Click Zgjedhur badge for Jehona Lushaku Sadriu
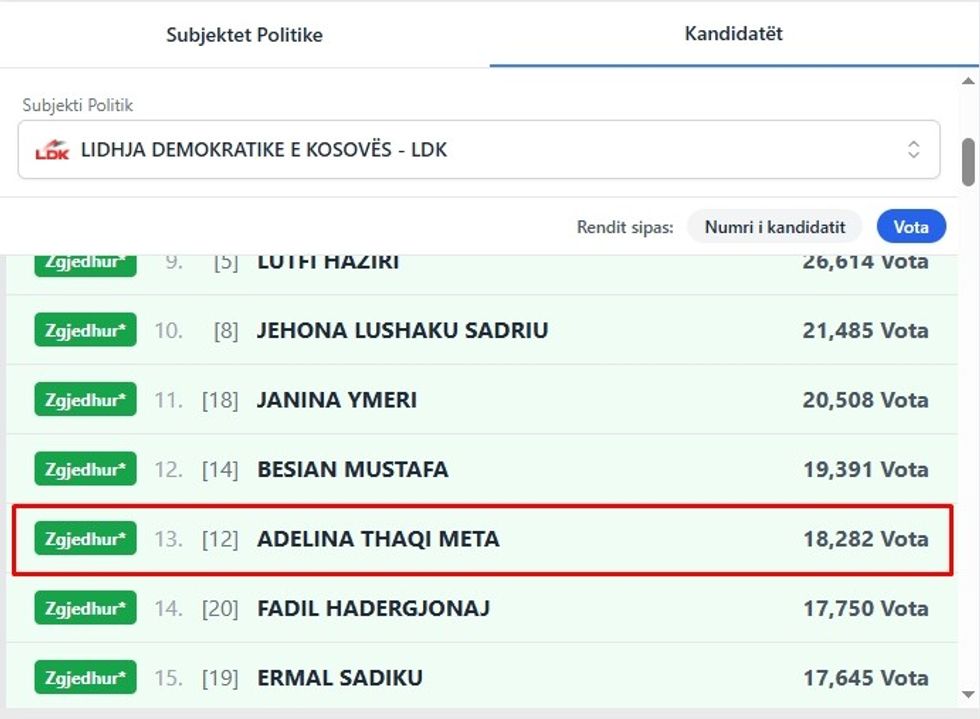Image resolution: width=980 pixels, height=719 pixels. [85, 331]
